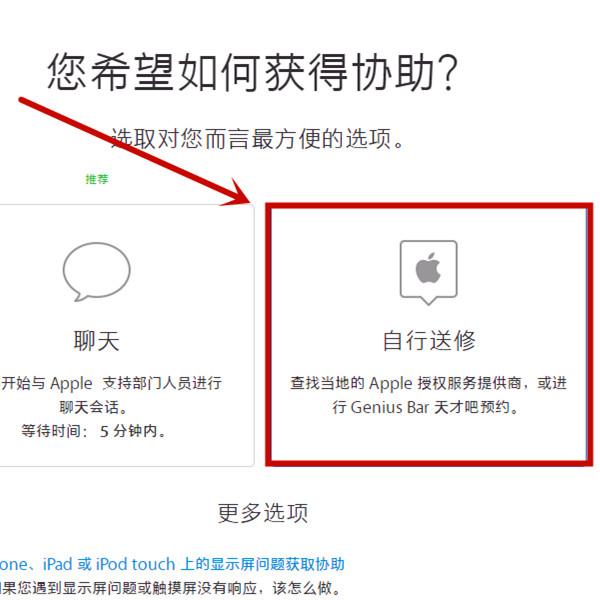Click the red arrow annotation head
The image size is (600, 600).
pyautogui.click(x=239, y=192)
